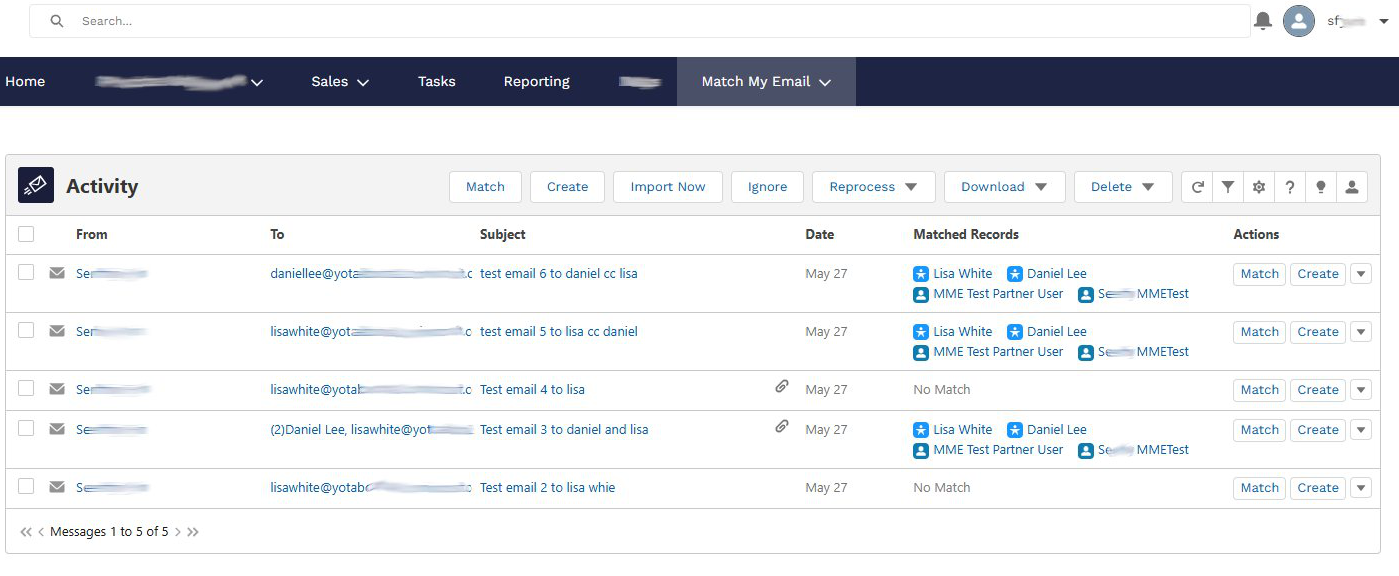The width and height of the screenshot is (1399, 576).
Task: Click attachment paperclip on 'Test email 3' row
Action: point(782,426)
